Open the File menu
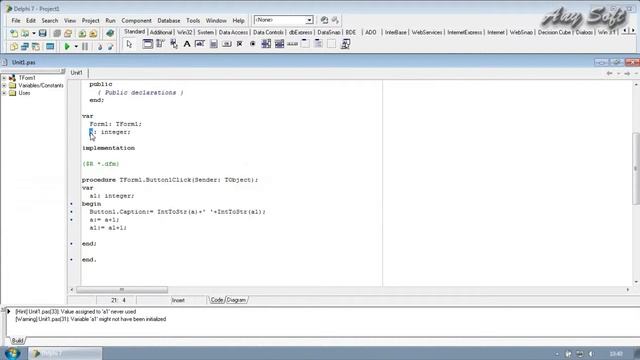This screenshot has width=640, height=360. tap(16, 20)
